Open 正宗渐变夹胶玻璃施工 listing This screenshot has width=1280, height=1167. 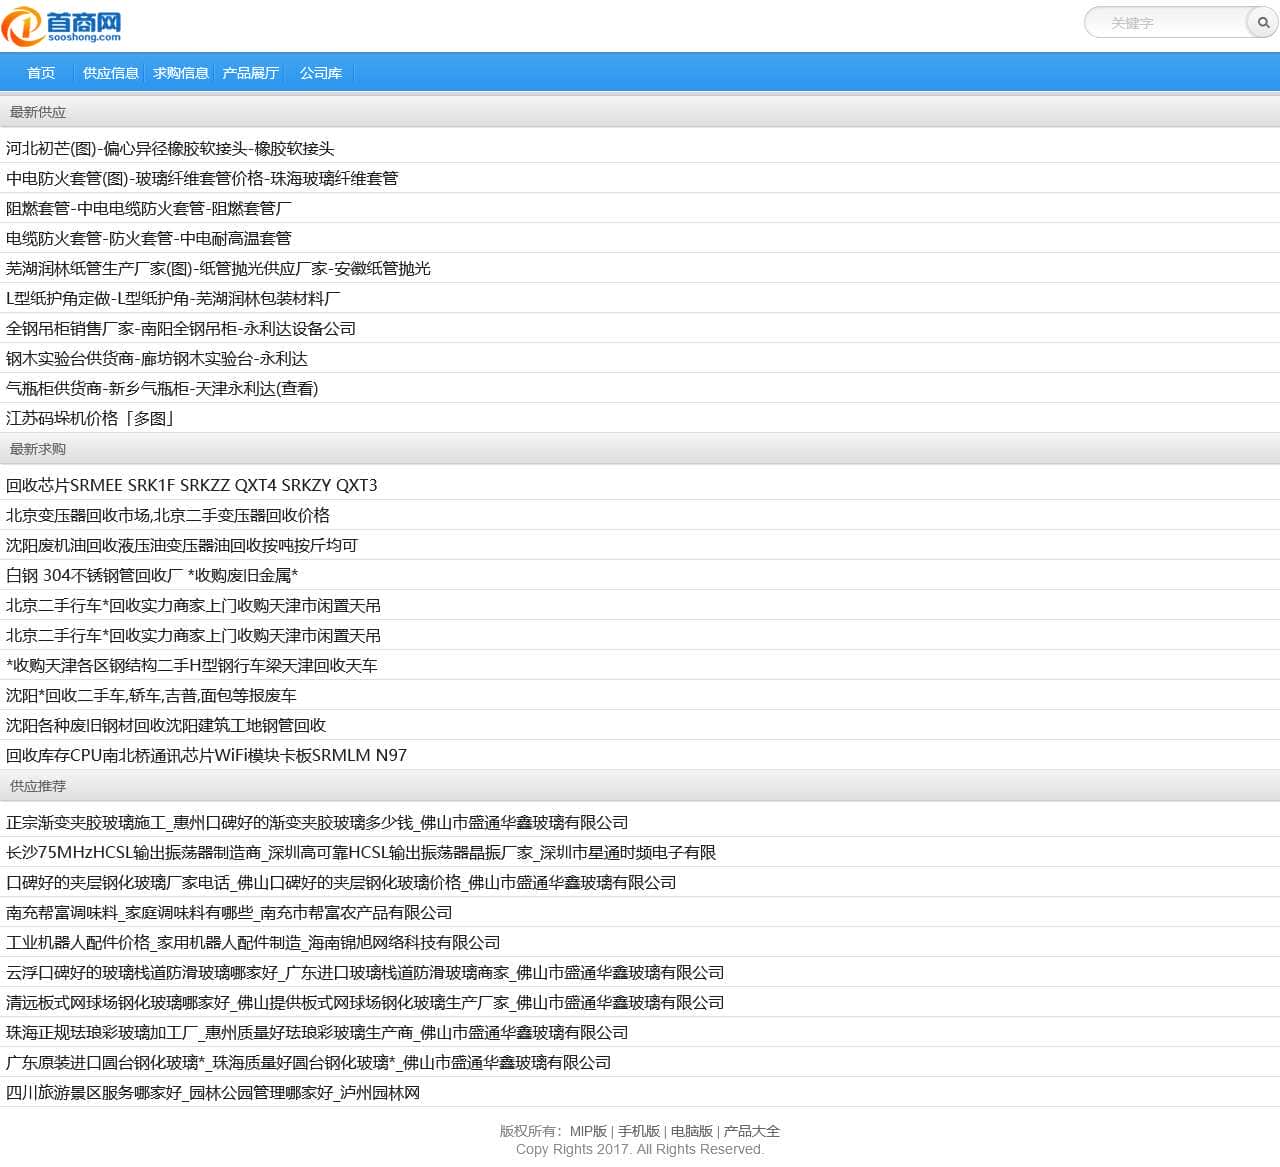317,822
